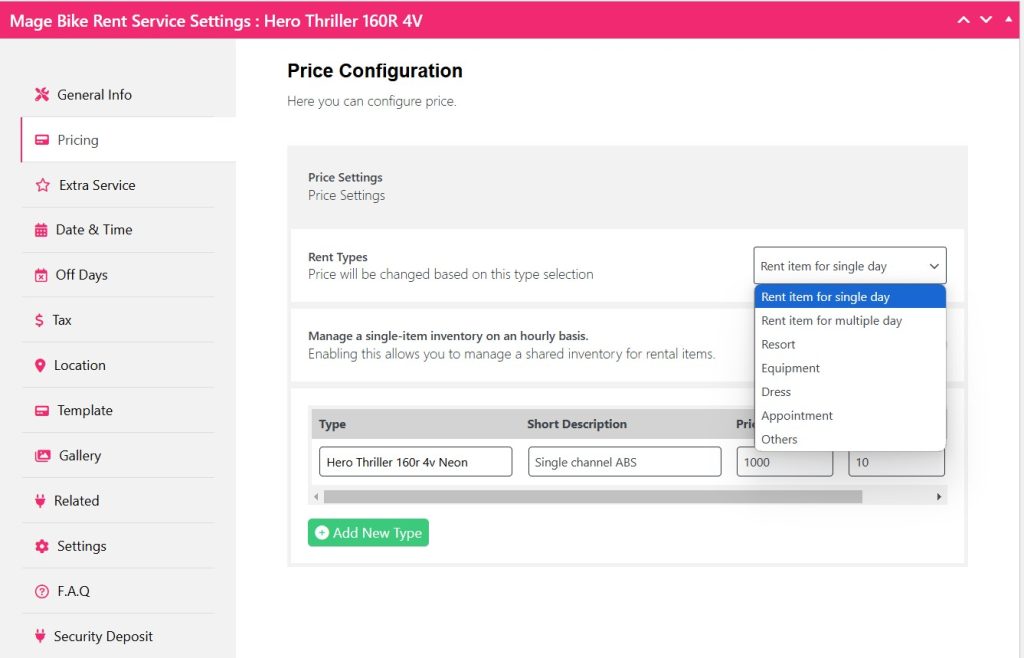Click the Tax dollar sign icon
The width and height of the screenshot is (1024, 658).
pyautogui.click(x=39, y=320)
